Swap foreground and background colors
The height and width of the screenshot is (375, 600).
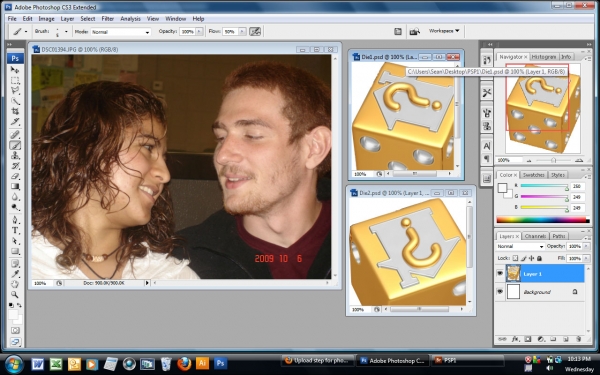tap(19, 305)
